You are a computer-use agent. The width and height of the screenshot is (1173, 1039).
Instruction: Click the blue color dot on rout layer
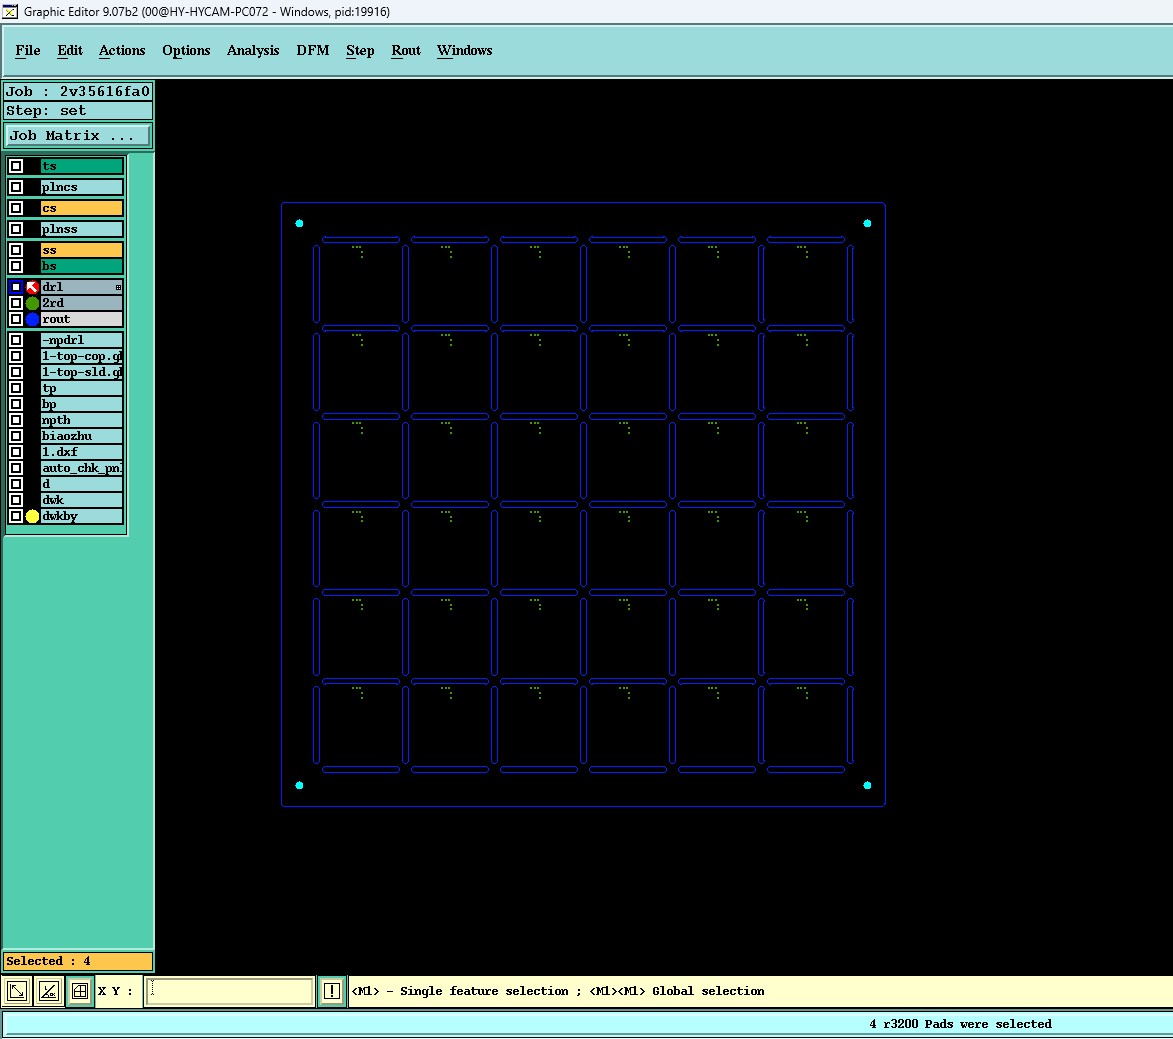[32, 319]
